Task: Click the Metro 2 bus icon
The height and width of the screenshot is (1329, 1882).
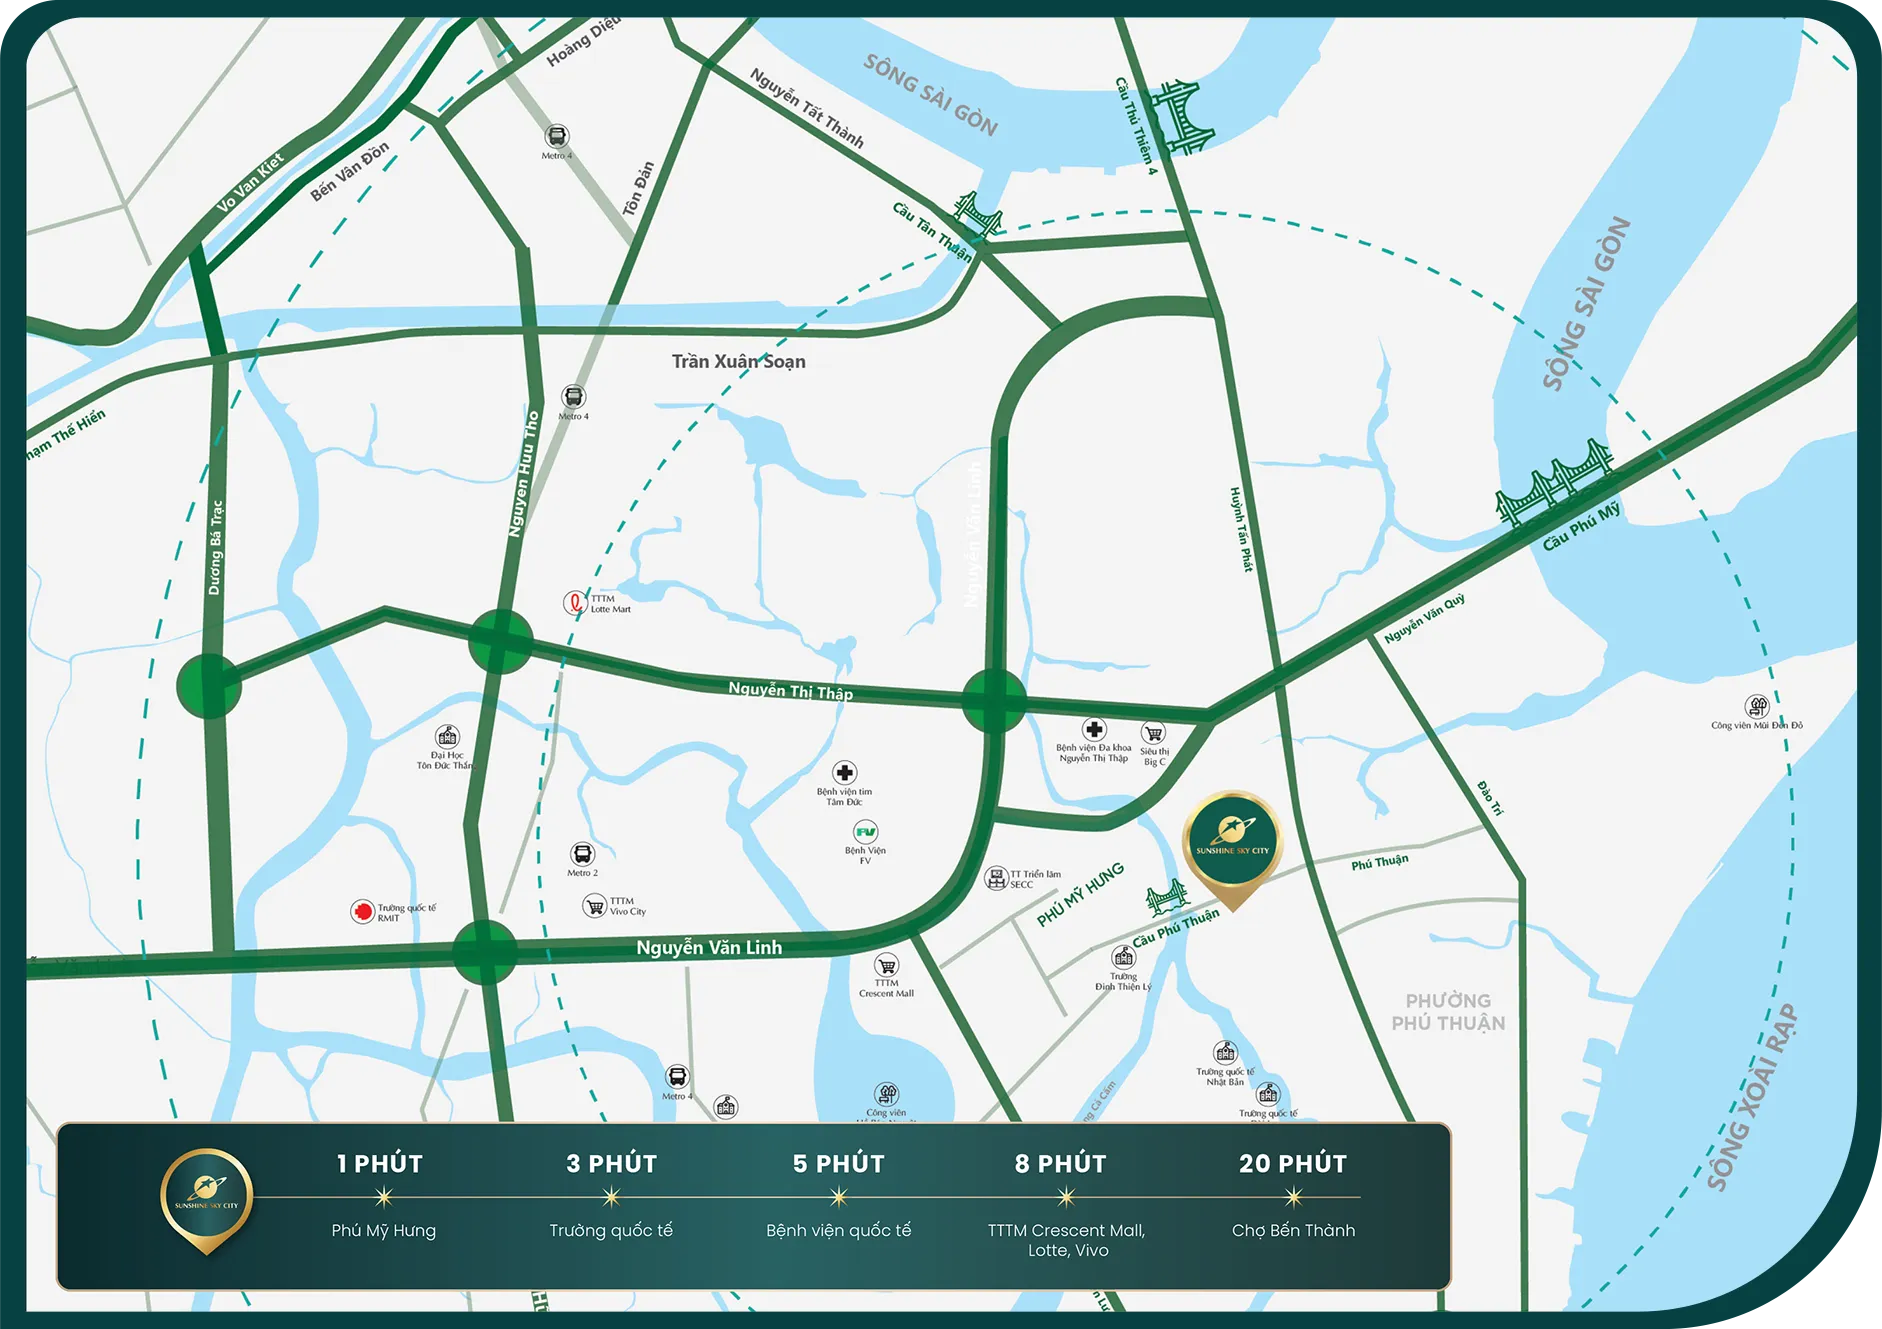Action: (582, 854)
